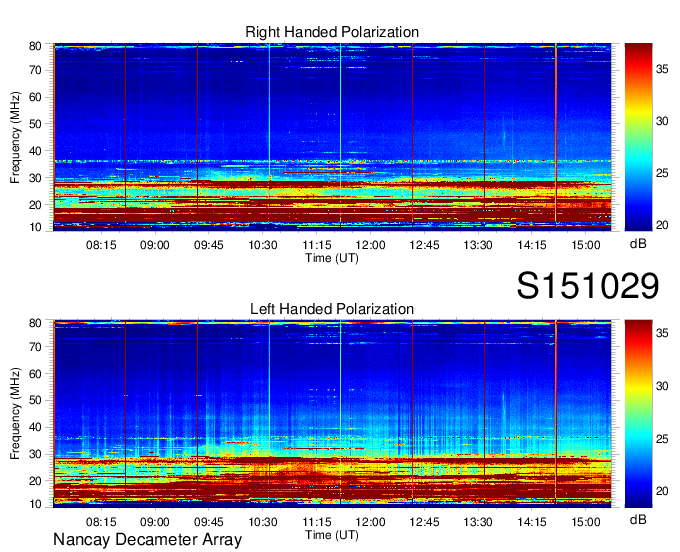The height and width of the screenshot is (552, 680).
Task: Click the 13:30 tick label of the bottom plot
Action: pyautogui.click(x=478, y=522)
